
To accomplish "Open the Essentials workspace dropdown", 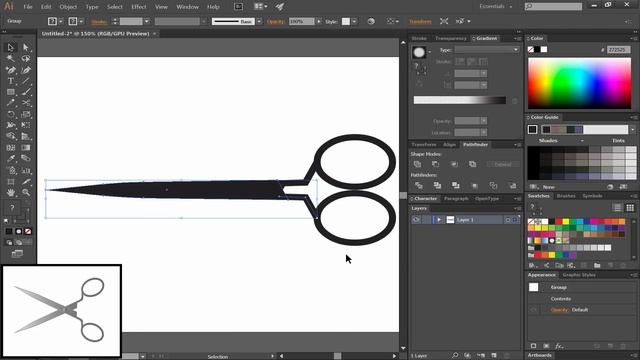I will (x=496, y=7).
